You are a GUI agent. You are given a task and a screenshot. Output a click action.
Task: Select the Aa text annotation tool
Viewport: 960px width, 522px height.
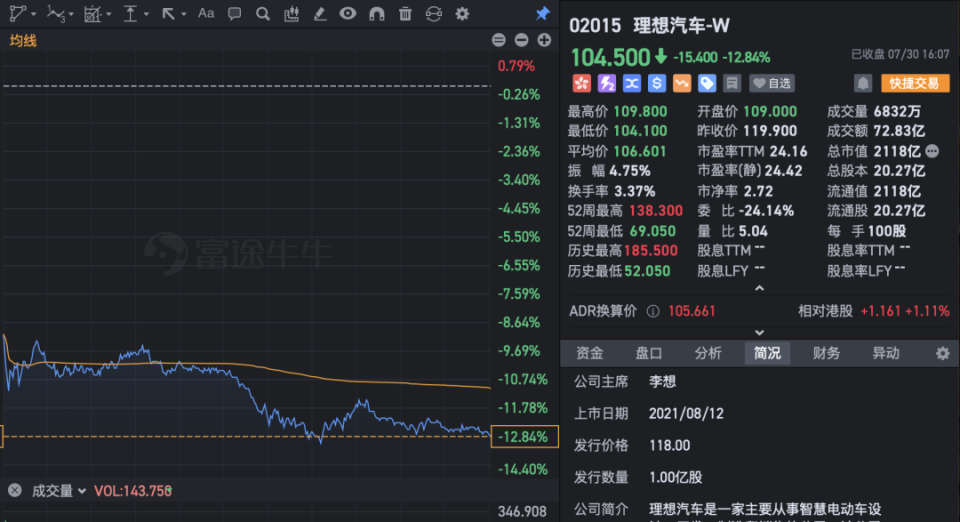tap(206, 13)
